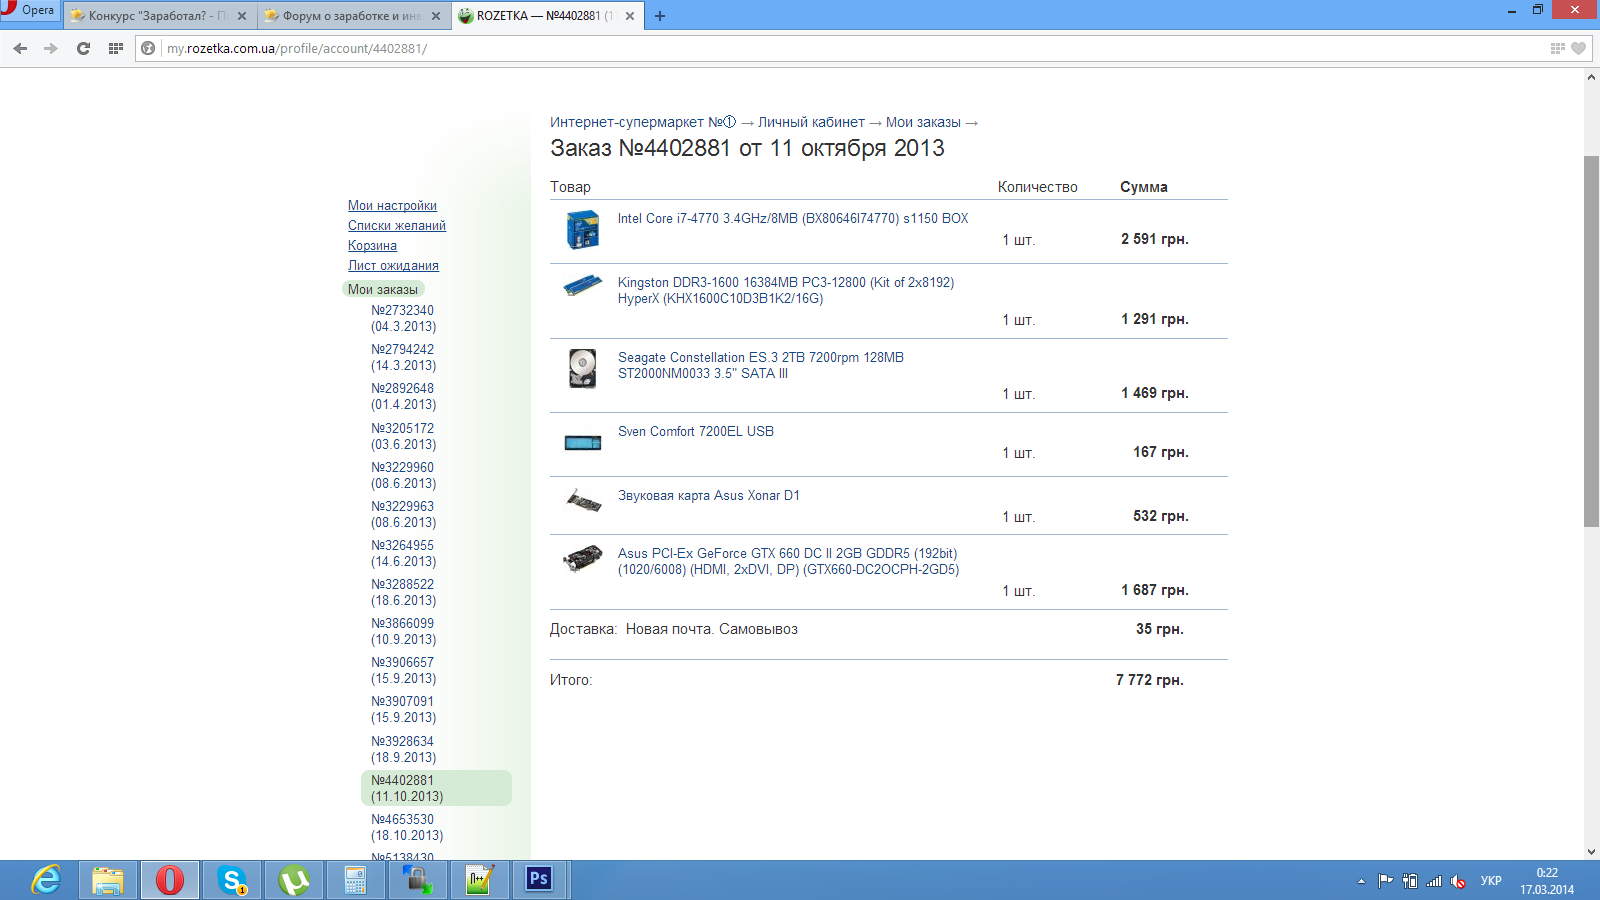1600x900 pixels.
Task: Open Notepad++ from the taskbar
Action: tap(479, 880)
